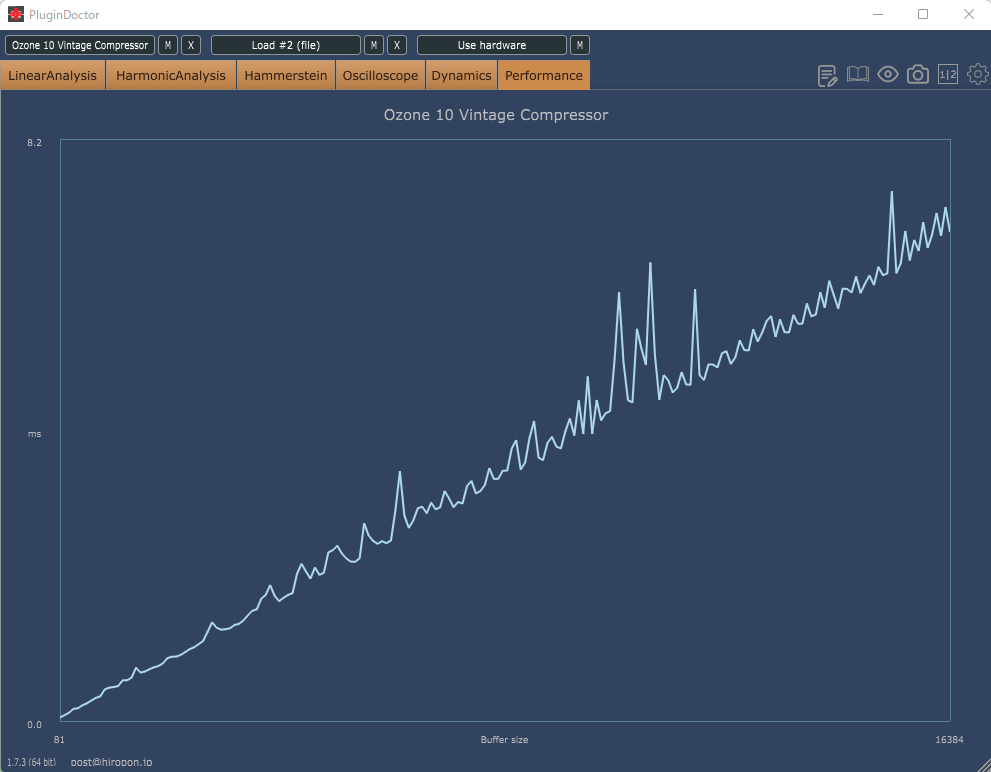Click the version 1.7.3 (64 bit) text
The width and height of the screenshot is (991, 772).
(x=32, y=763)
